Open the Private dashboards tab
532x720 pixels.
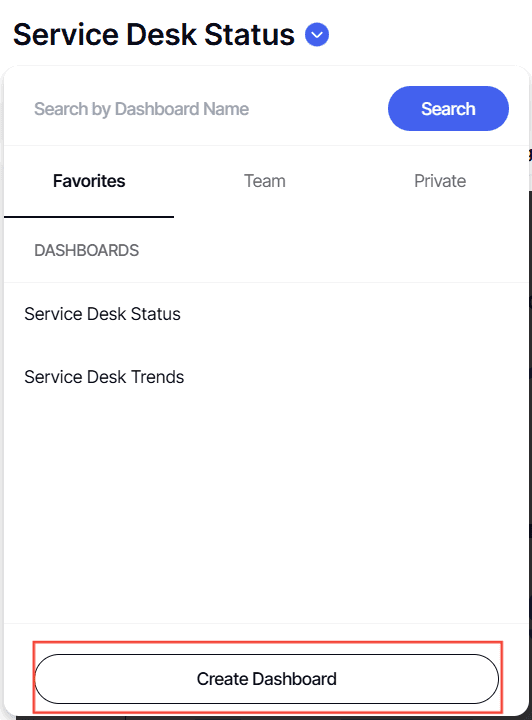coord(440,181)
